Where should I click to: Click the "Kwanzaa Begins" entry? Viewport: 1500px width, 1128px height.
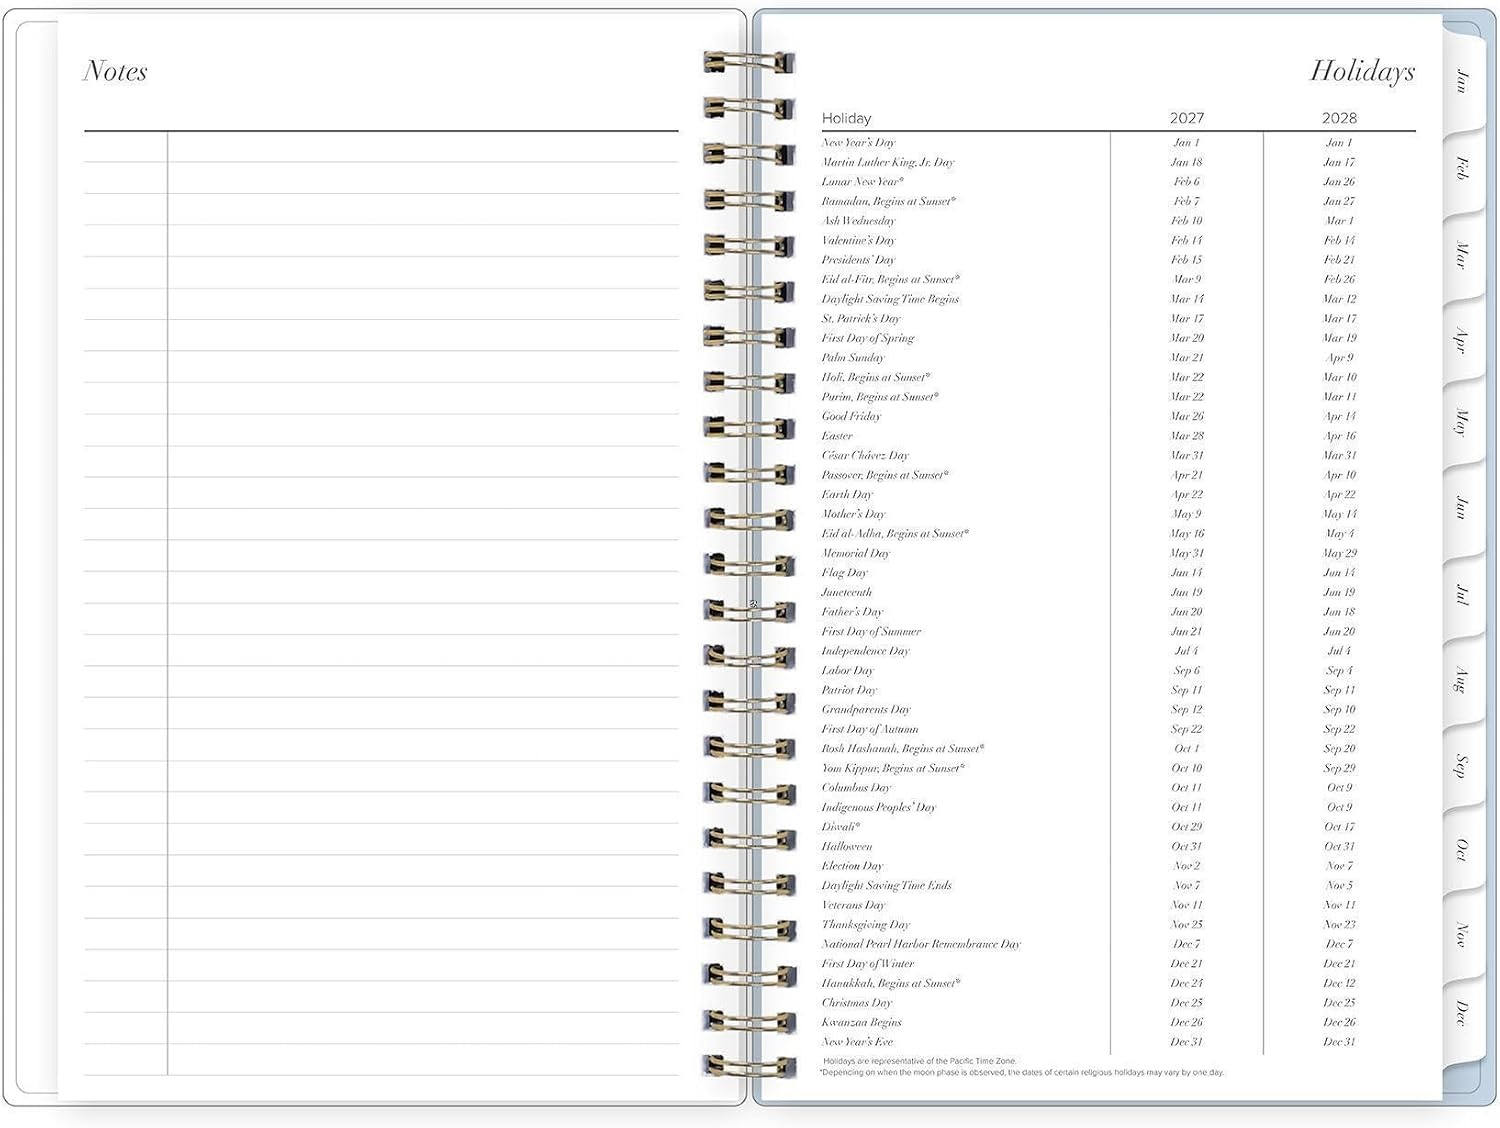tap(861, 1022)
